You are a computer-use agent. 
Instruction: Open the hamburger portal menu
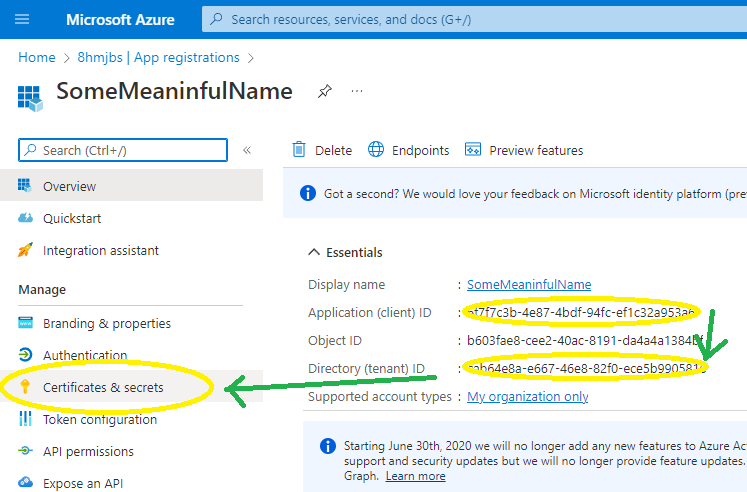[22, 20]
